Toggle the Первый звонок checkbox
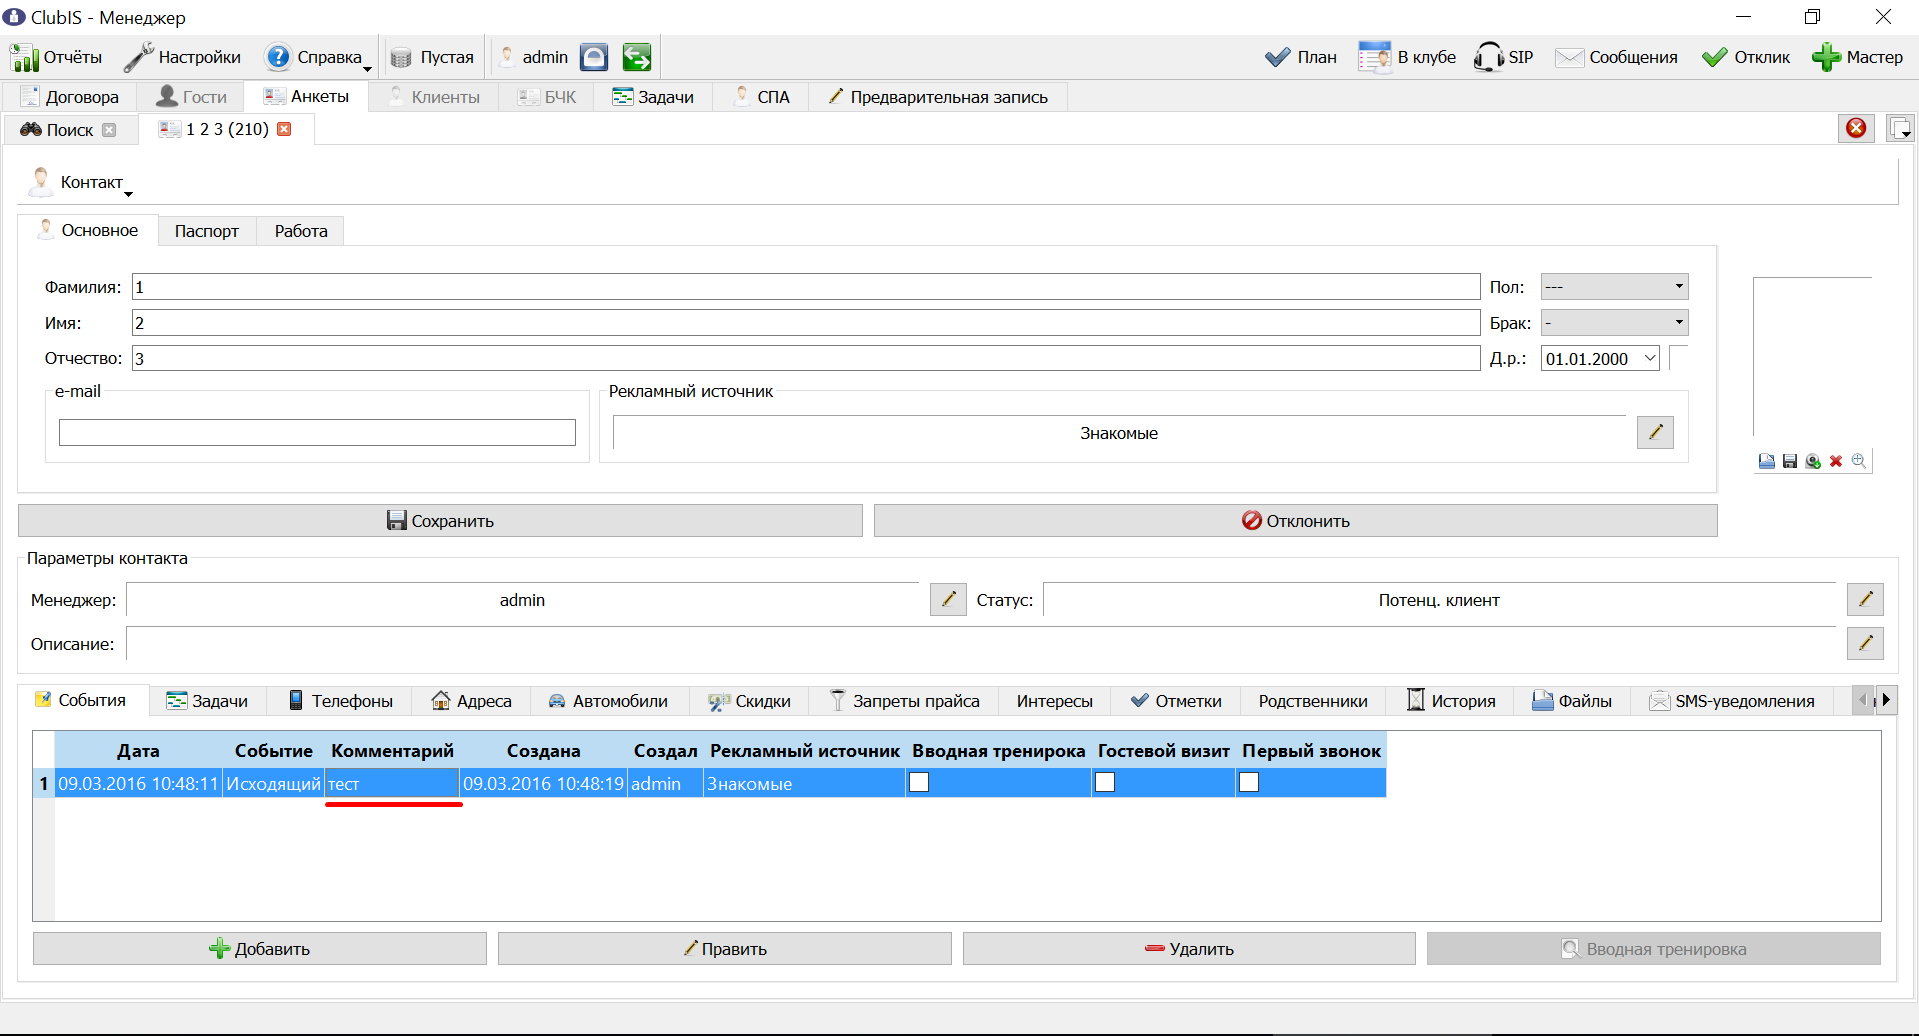The width and height of the screenshot is (1919, 1036). coord(1249,782)
